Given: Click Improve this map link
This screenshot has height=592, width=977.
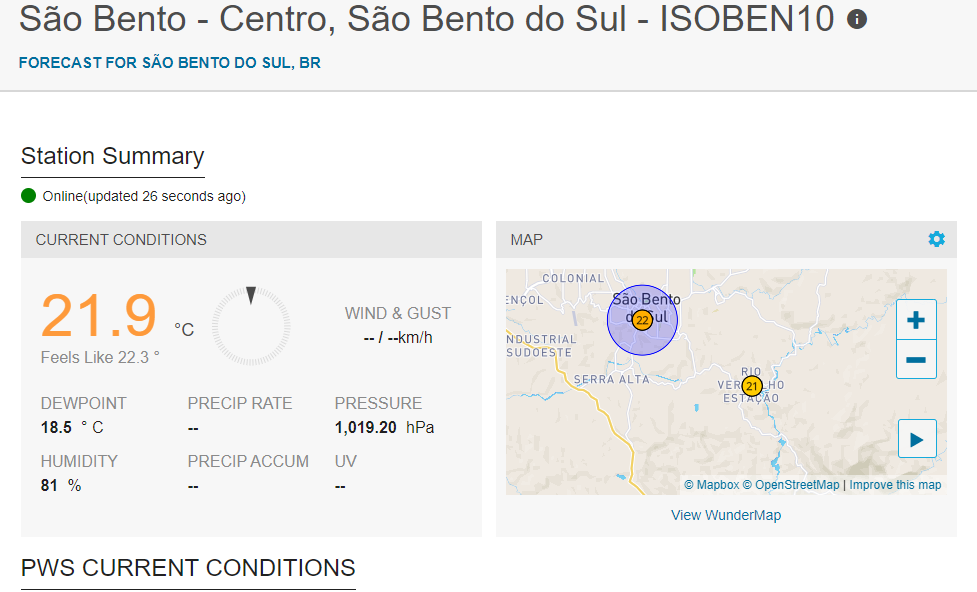Looking at the screenshot, I should click(x=895, y=485).
